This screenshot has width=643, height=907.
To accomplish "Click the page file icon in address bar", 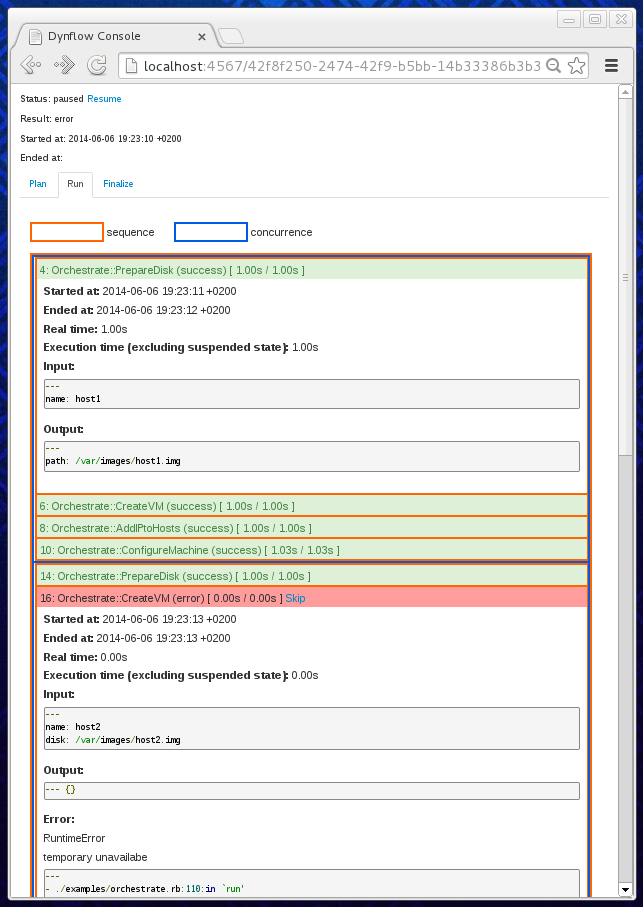I will coord(131,66).
